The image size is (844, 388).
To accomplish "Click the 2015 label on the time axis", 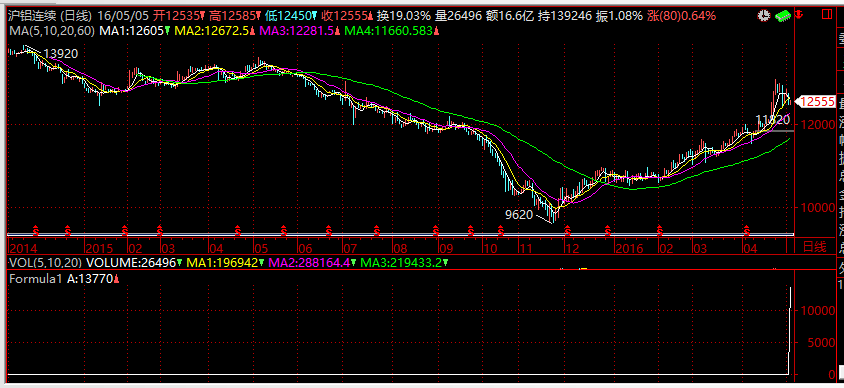I will point(99,249).
